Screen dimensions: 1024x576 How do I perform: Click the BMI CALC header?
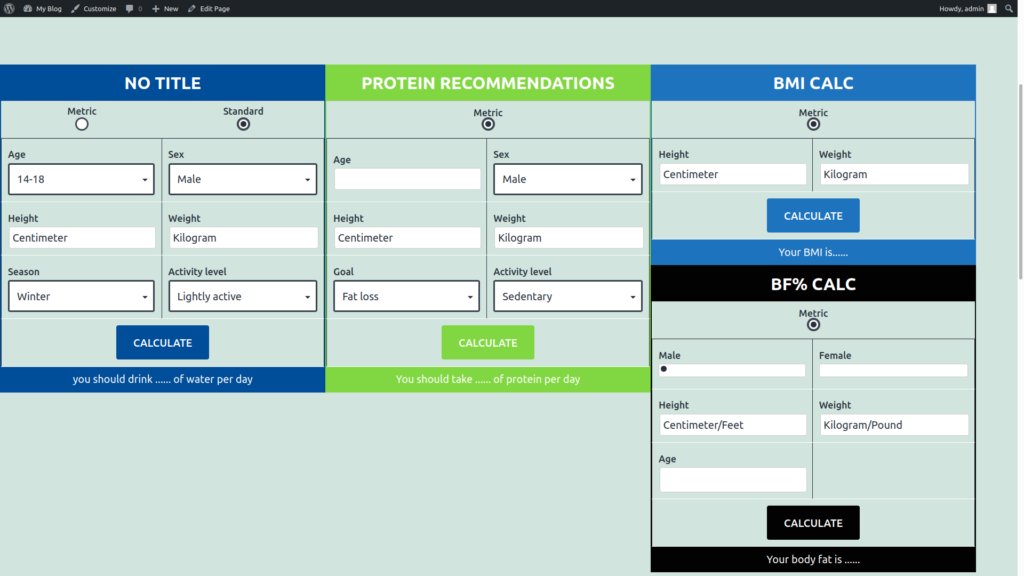tap(813, 83)
